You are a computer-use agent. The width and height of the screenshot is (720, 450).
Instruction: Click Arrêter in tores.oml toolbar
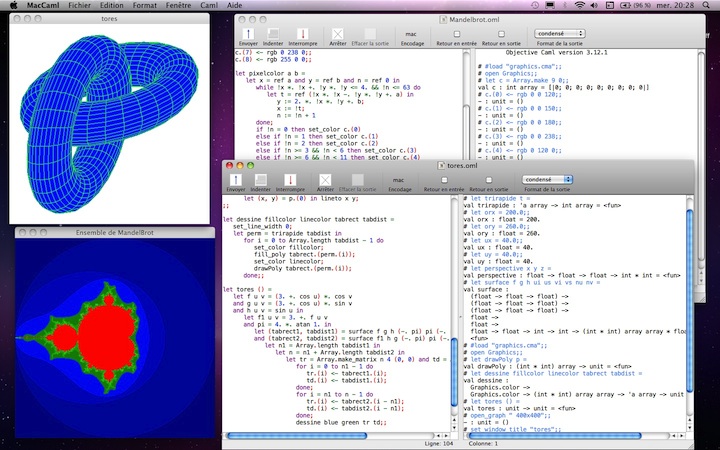(x=325, y=182)
